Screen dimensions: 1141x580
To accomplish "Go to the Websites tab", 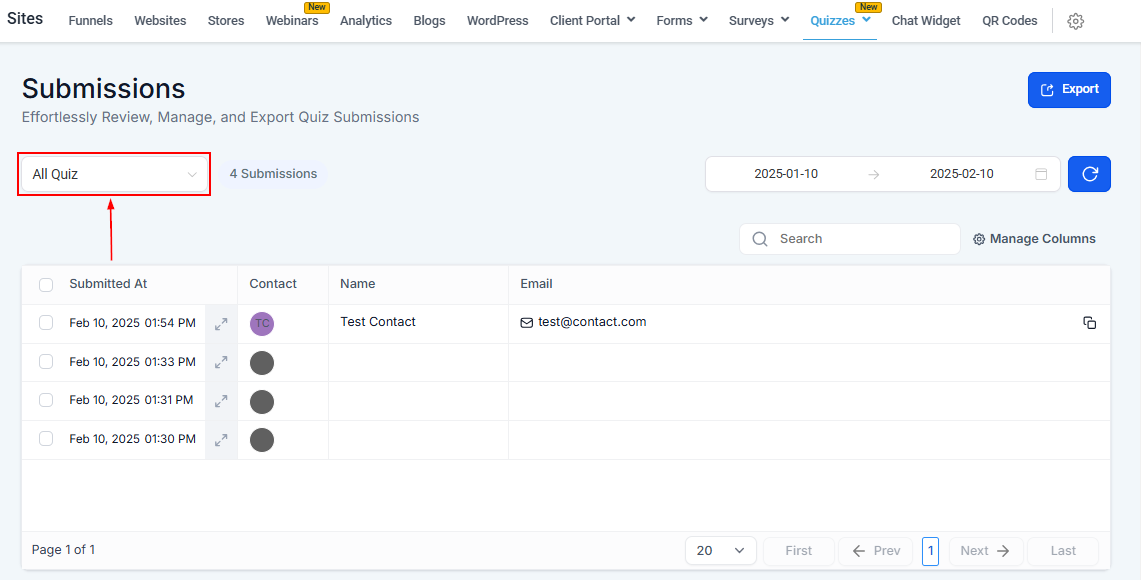I will (x=160, y=20).
